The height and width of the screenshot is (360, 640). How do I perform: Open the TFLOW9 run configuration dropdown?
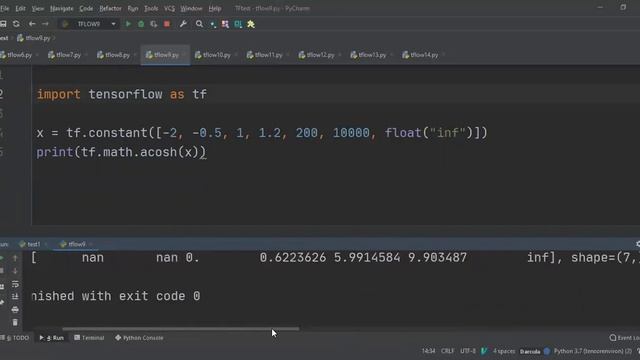89,24
